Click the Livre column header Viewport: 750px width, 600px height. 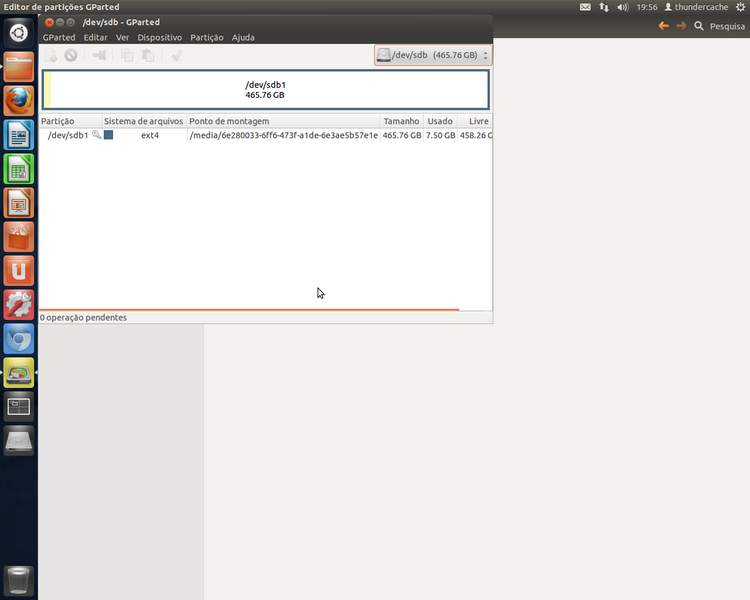(475, 121)
